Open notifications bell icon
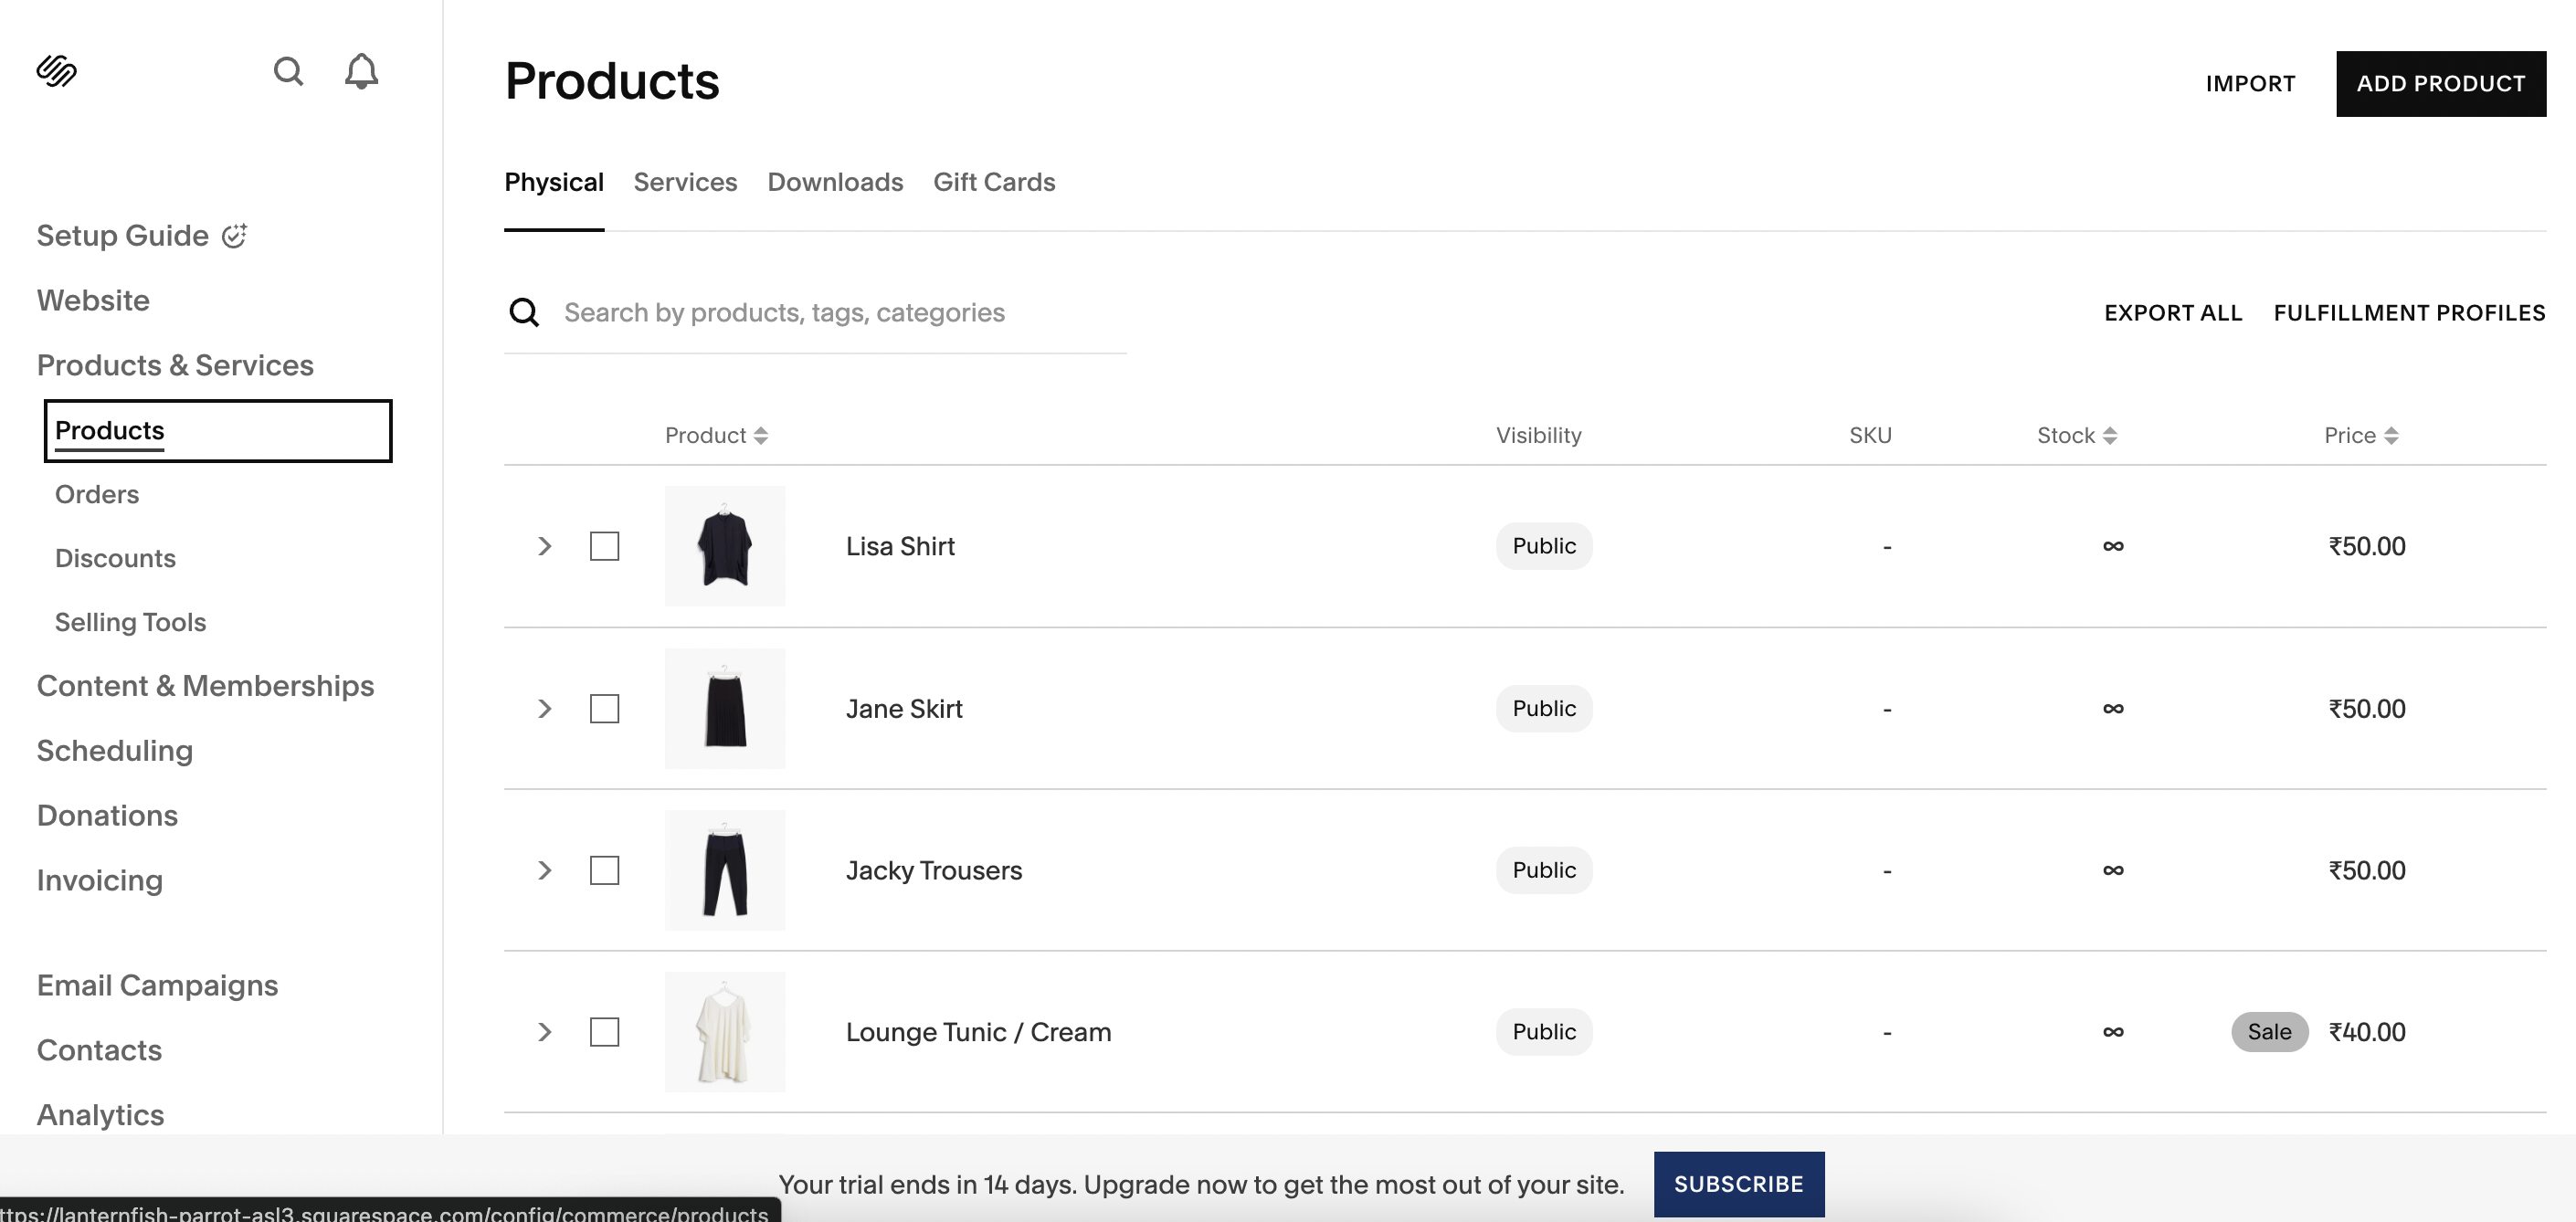Screen dimensions: 2576x1222 click(361, 71)
